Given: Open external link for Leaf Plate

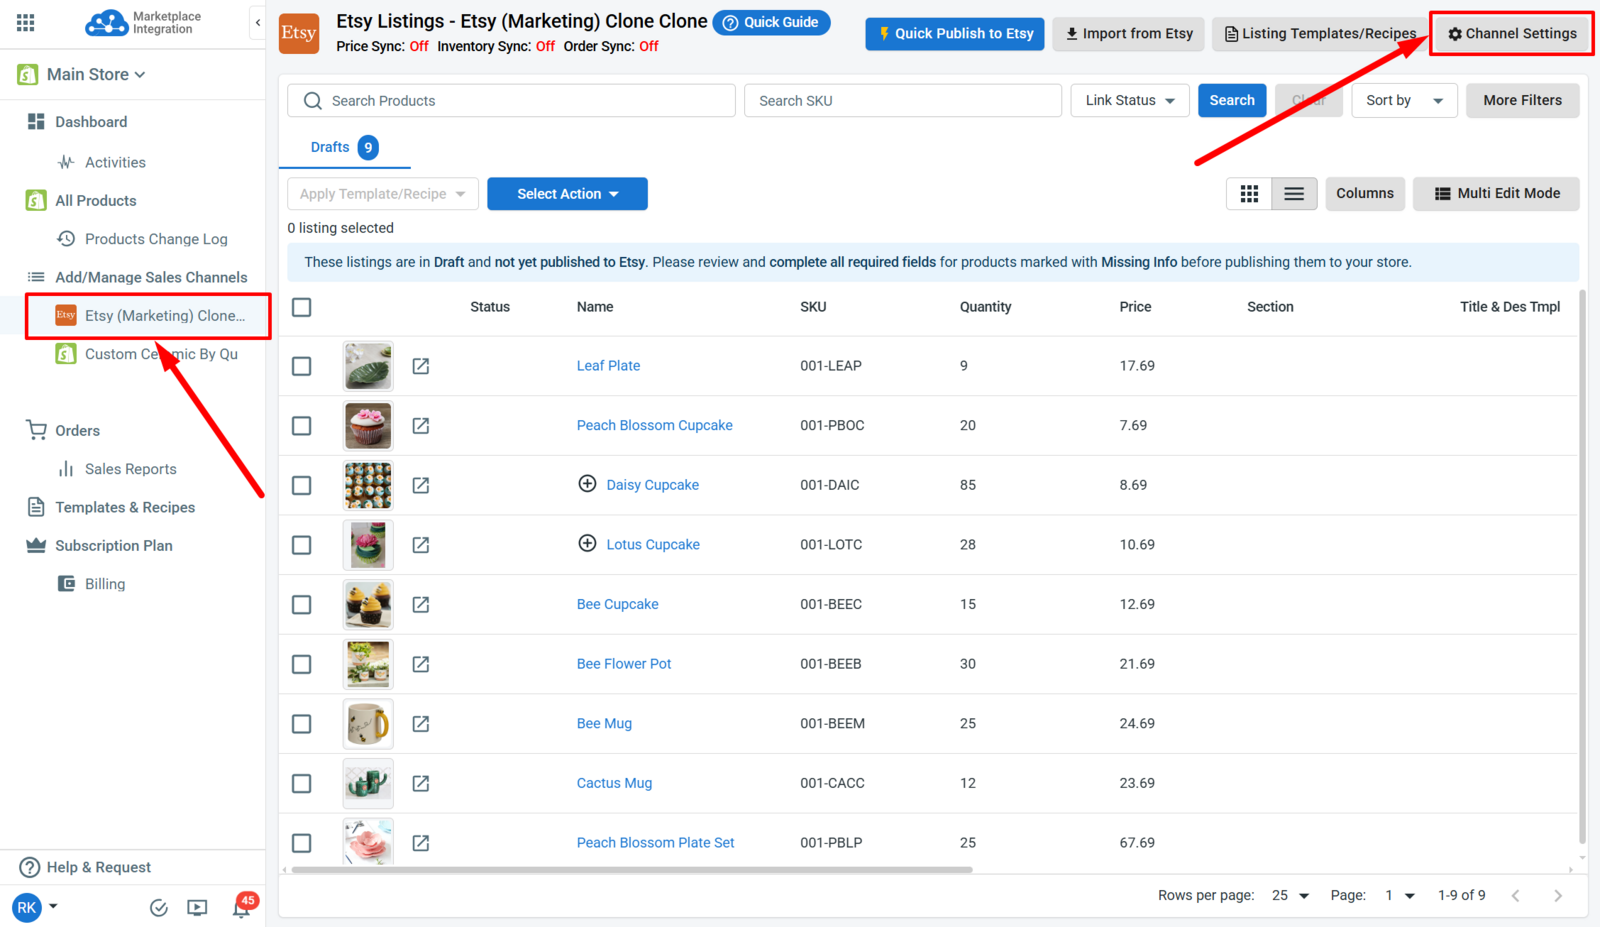Looking at the screenshot, I should point(421,366).
